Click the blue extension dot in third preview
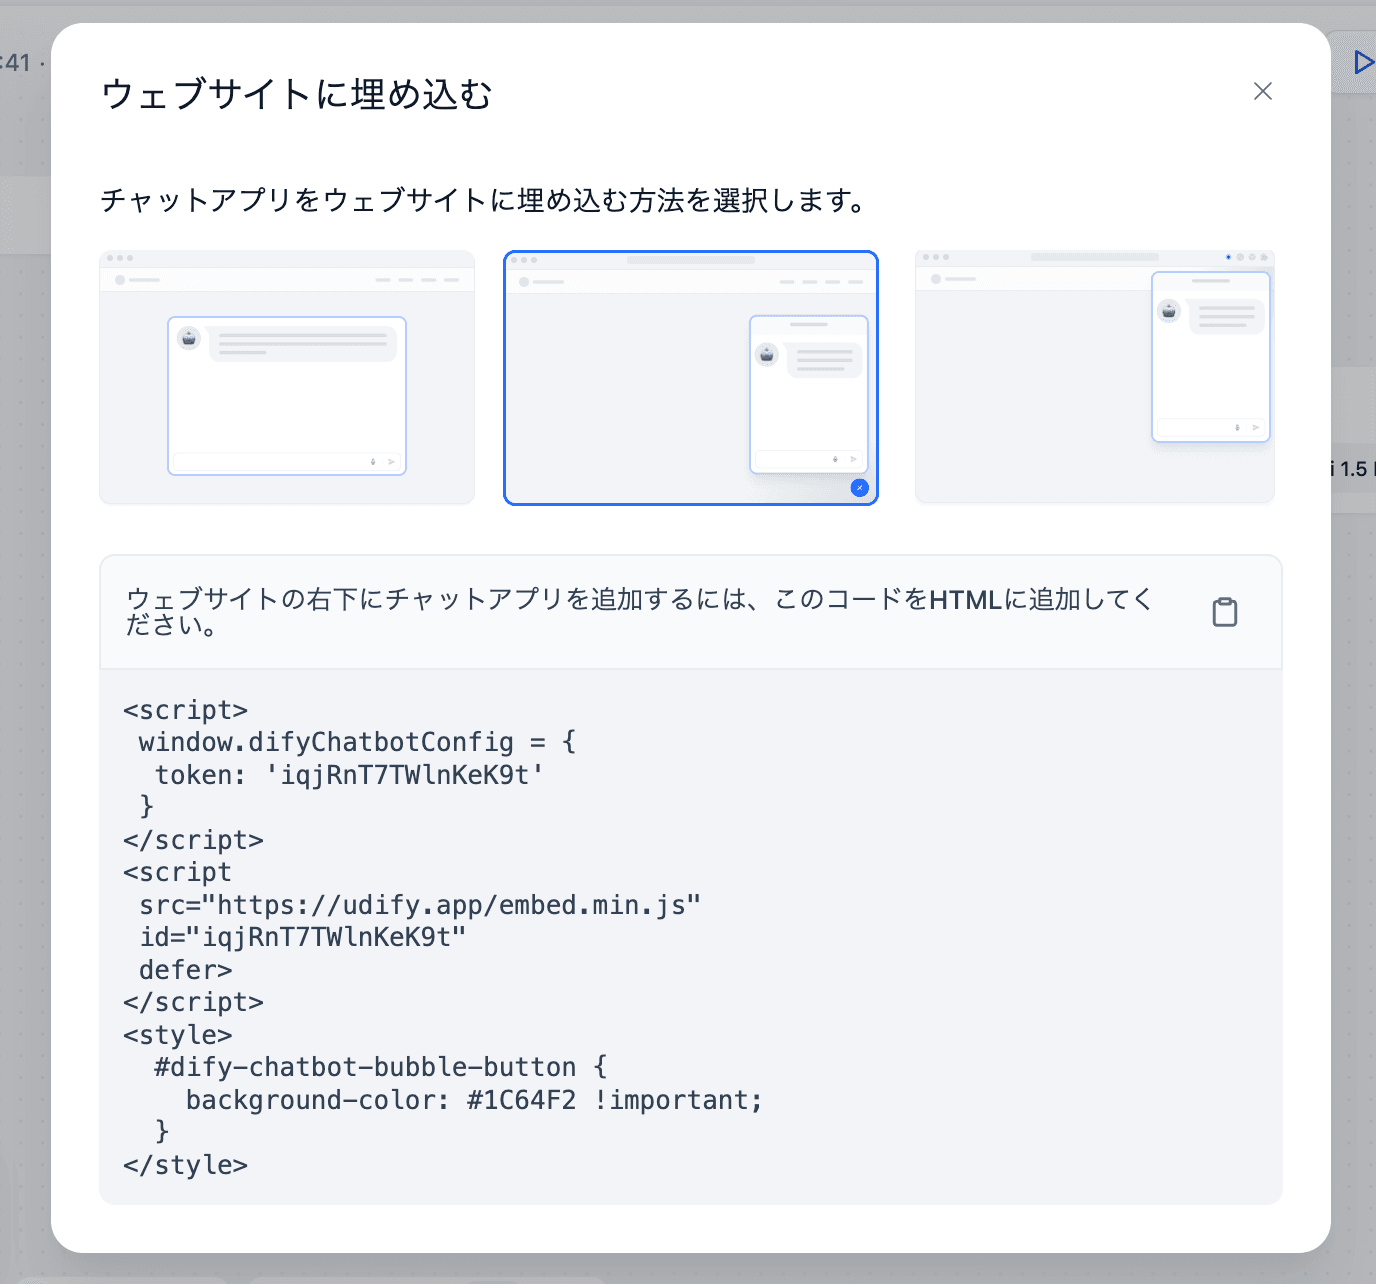The height and width of the screenshot is (1284, 1376). (x=1228, y=257)
